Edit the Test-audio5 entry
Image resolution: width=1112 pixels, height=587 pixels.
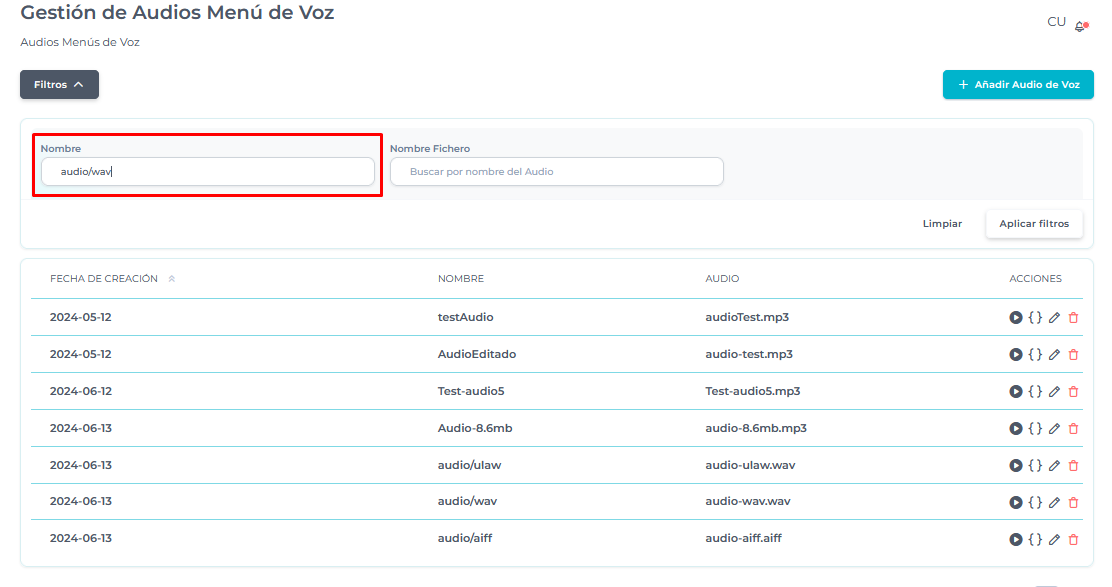1054,391
